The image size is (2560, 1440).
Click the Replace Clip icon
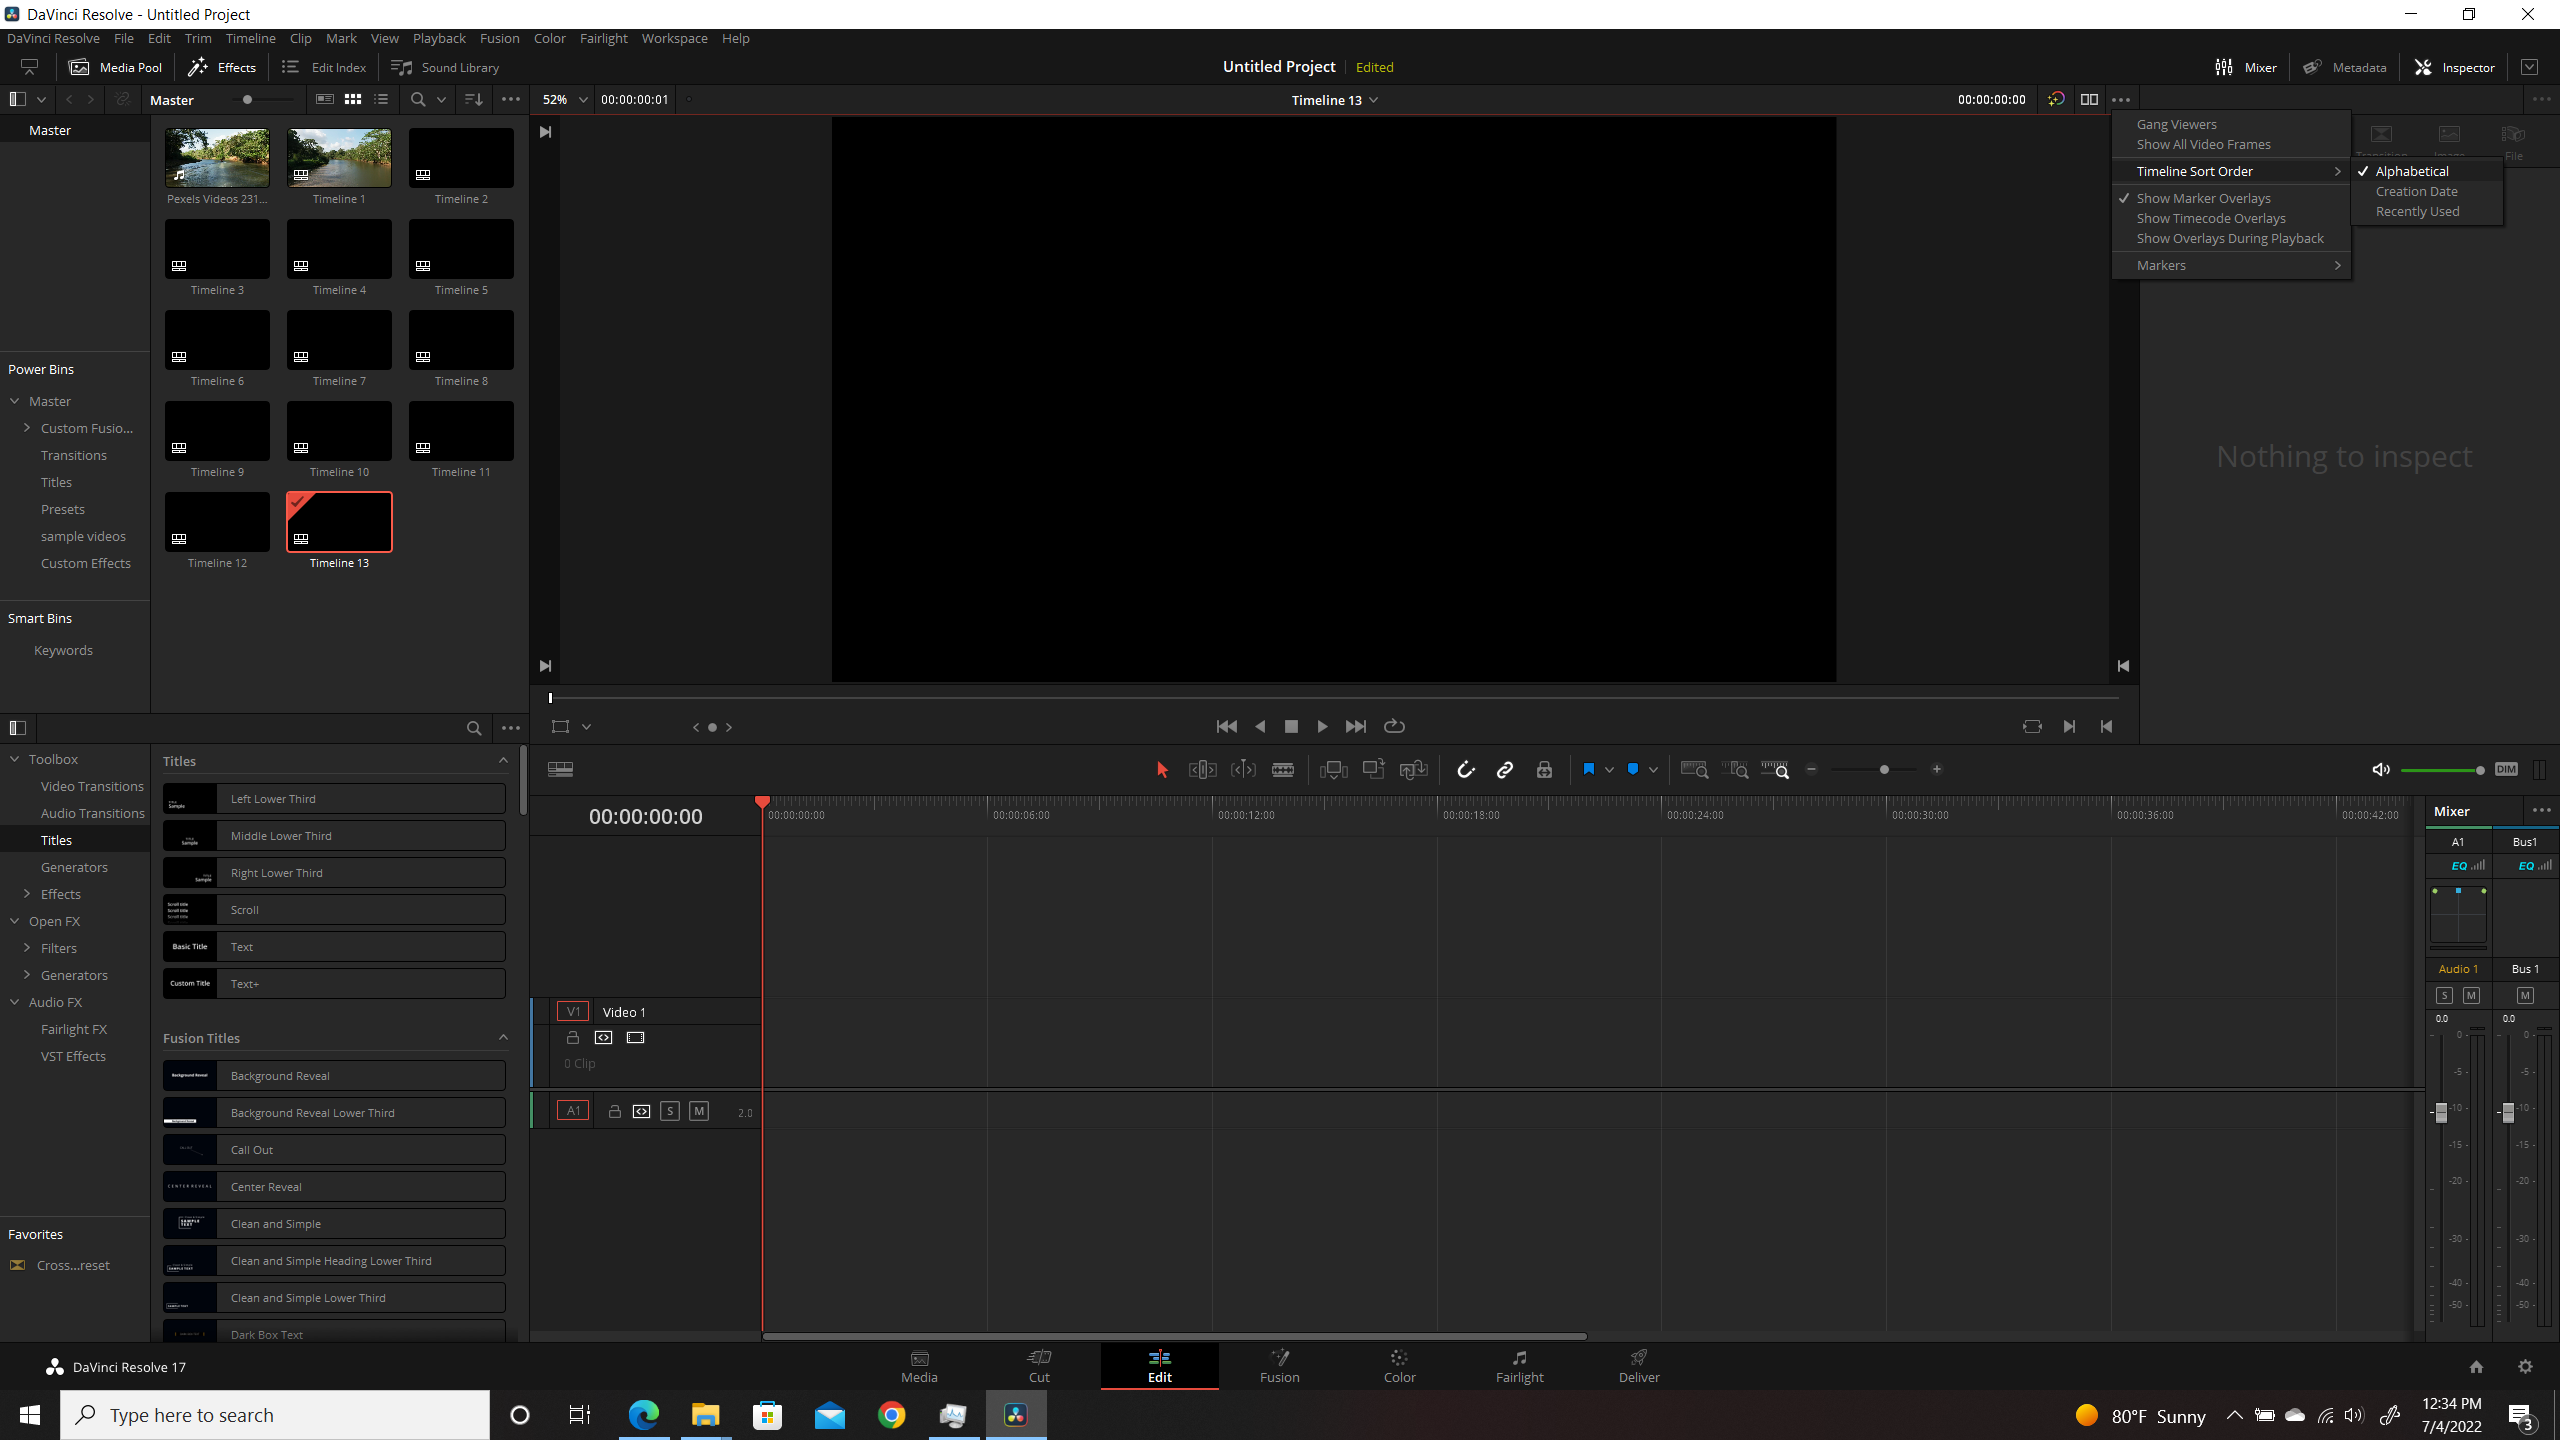point(1413,769)
